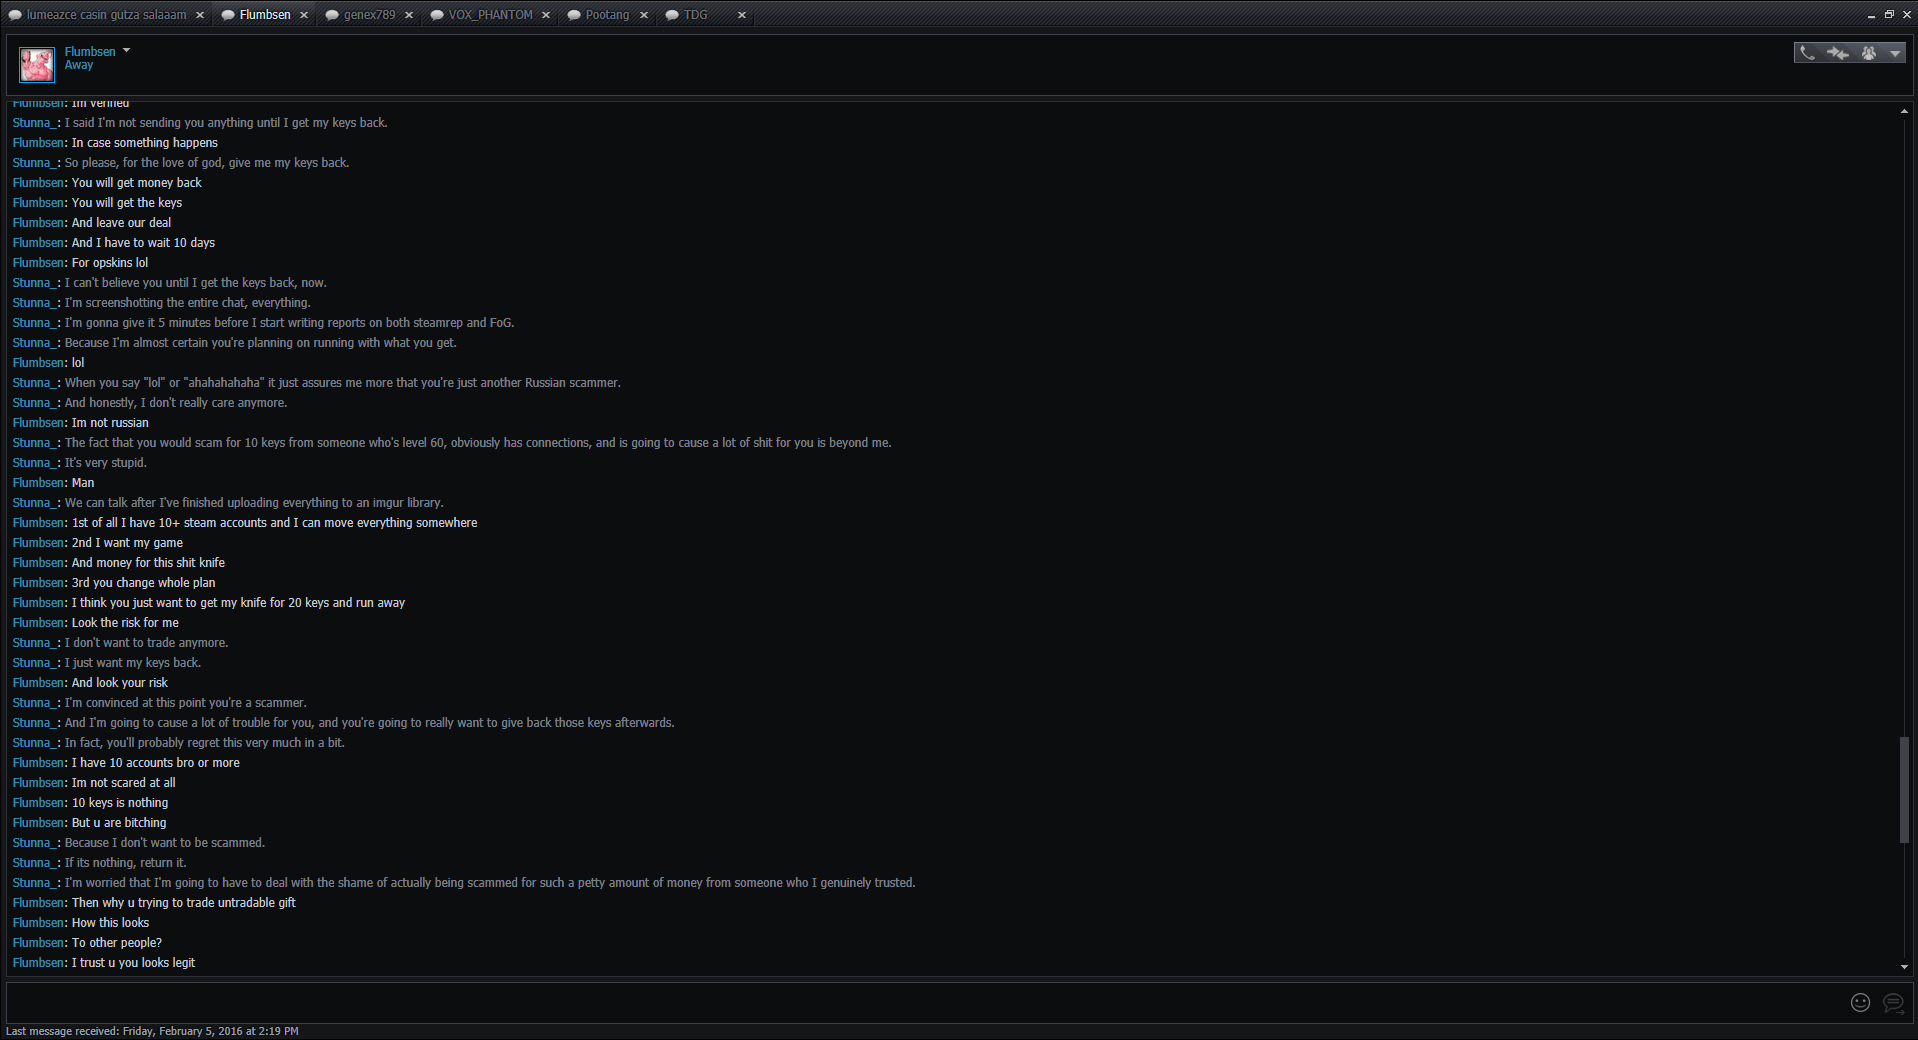
Task: Close the genex789 chat tab
Action: tap(409, 15)
